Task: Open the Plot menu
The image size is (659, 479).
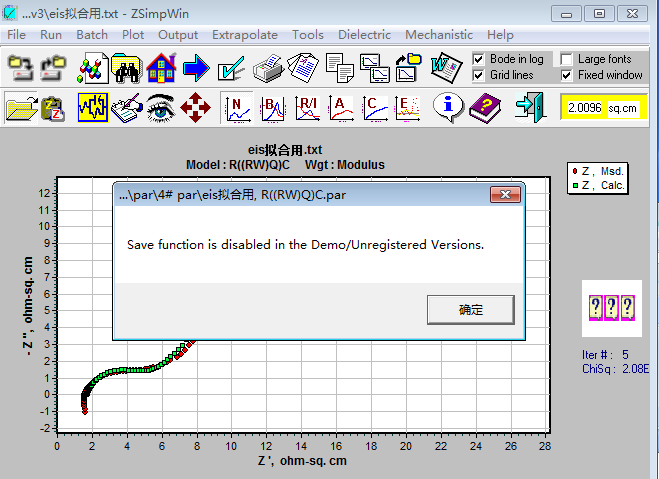Action: pos(133,35)
